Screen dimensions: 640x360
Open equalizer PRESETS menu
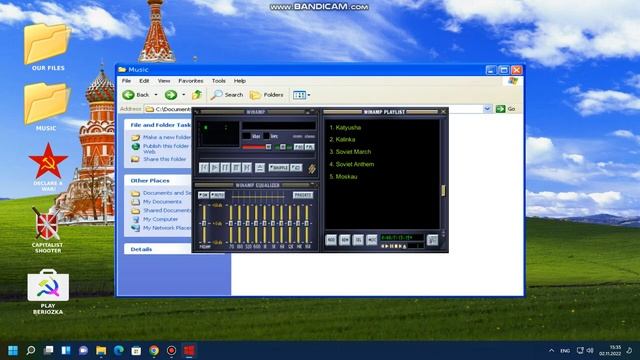click(x=303, y=195)
